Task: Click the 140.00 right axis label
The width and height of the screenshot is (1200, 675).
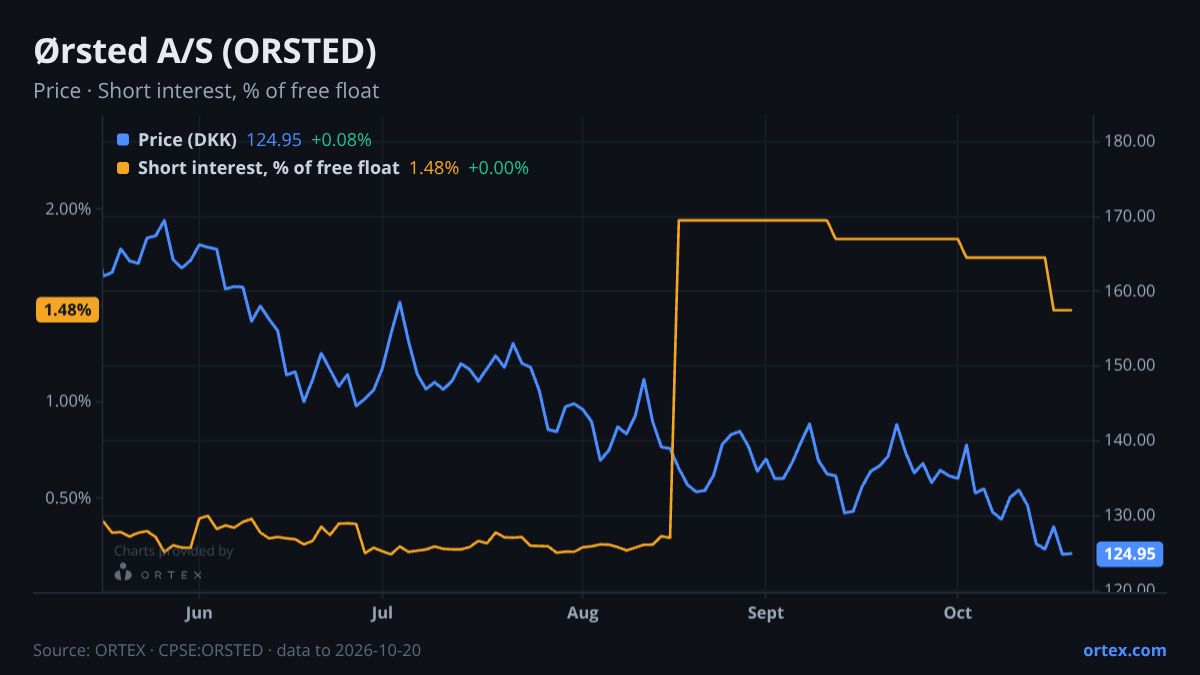Action: [x=1130, y=440]
